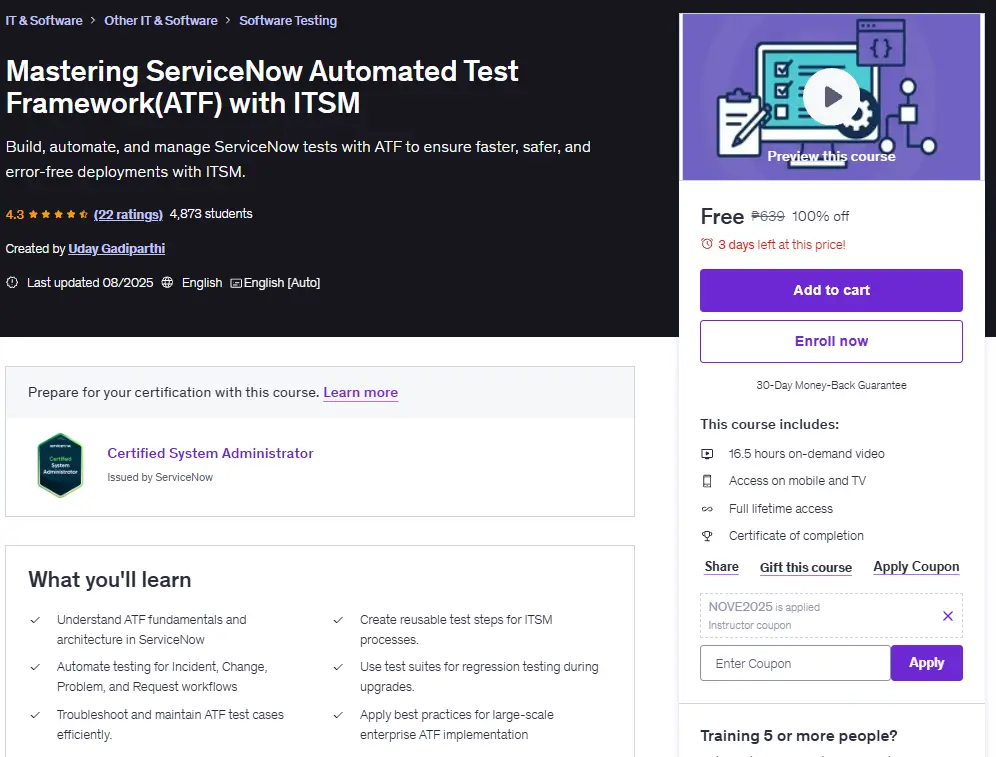The image size is (996, 757).
Task: Click the English [Auto] captions label
Action: [x=282, y=283]
